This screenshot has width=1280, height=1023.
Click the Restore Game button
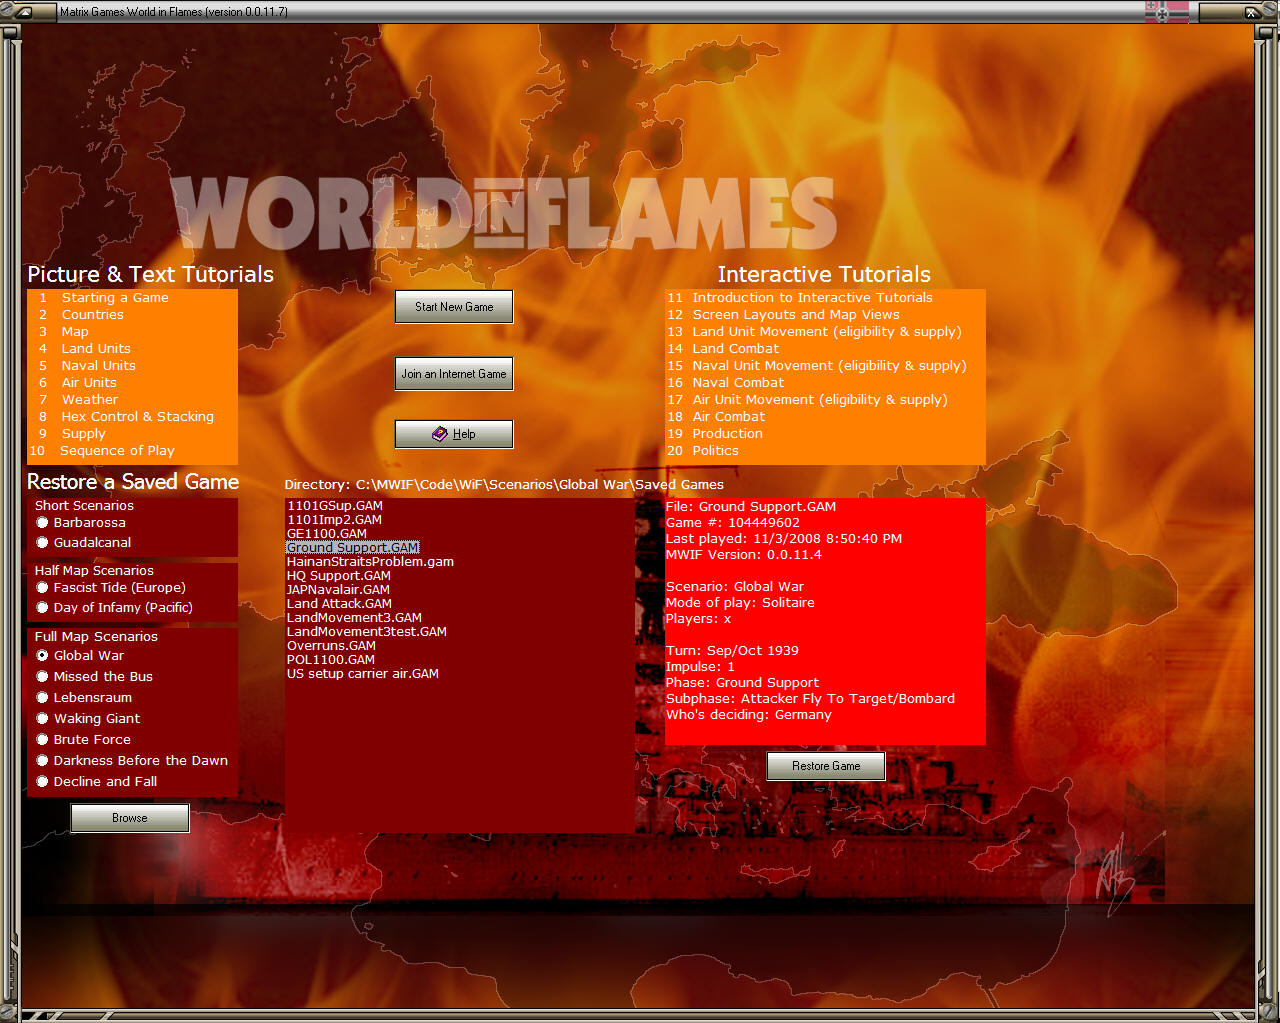(826, 766)
